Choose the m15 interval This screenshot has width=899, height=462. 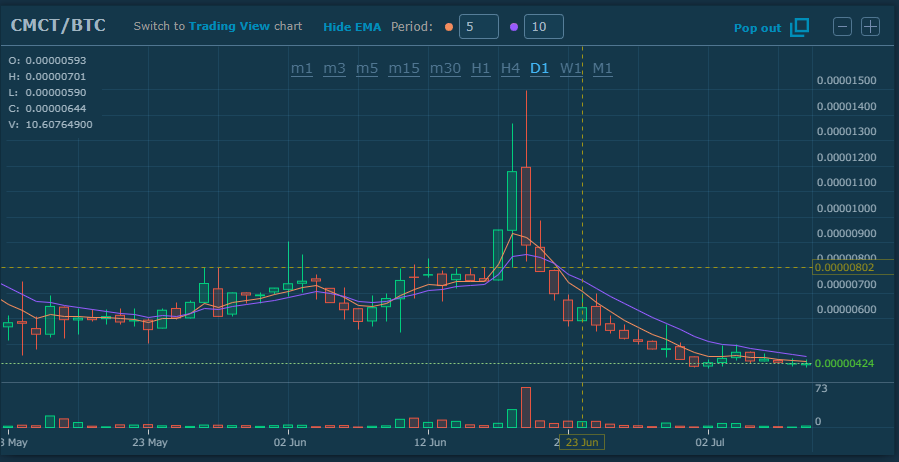(x=404, y=68)
